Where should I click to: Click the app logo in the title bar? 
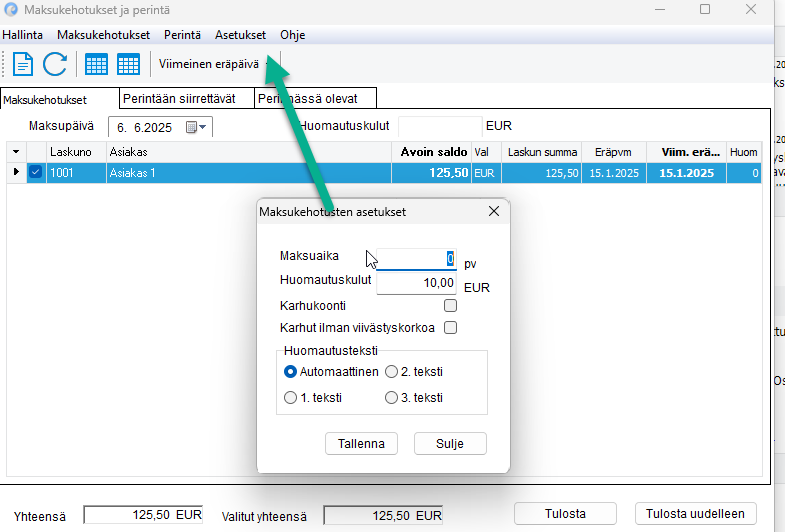pos(11,10)
